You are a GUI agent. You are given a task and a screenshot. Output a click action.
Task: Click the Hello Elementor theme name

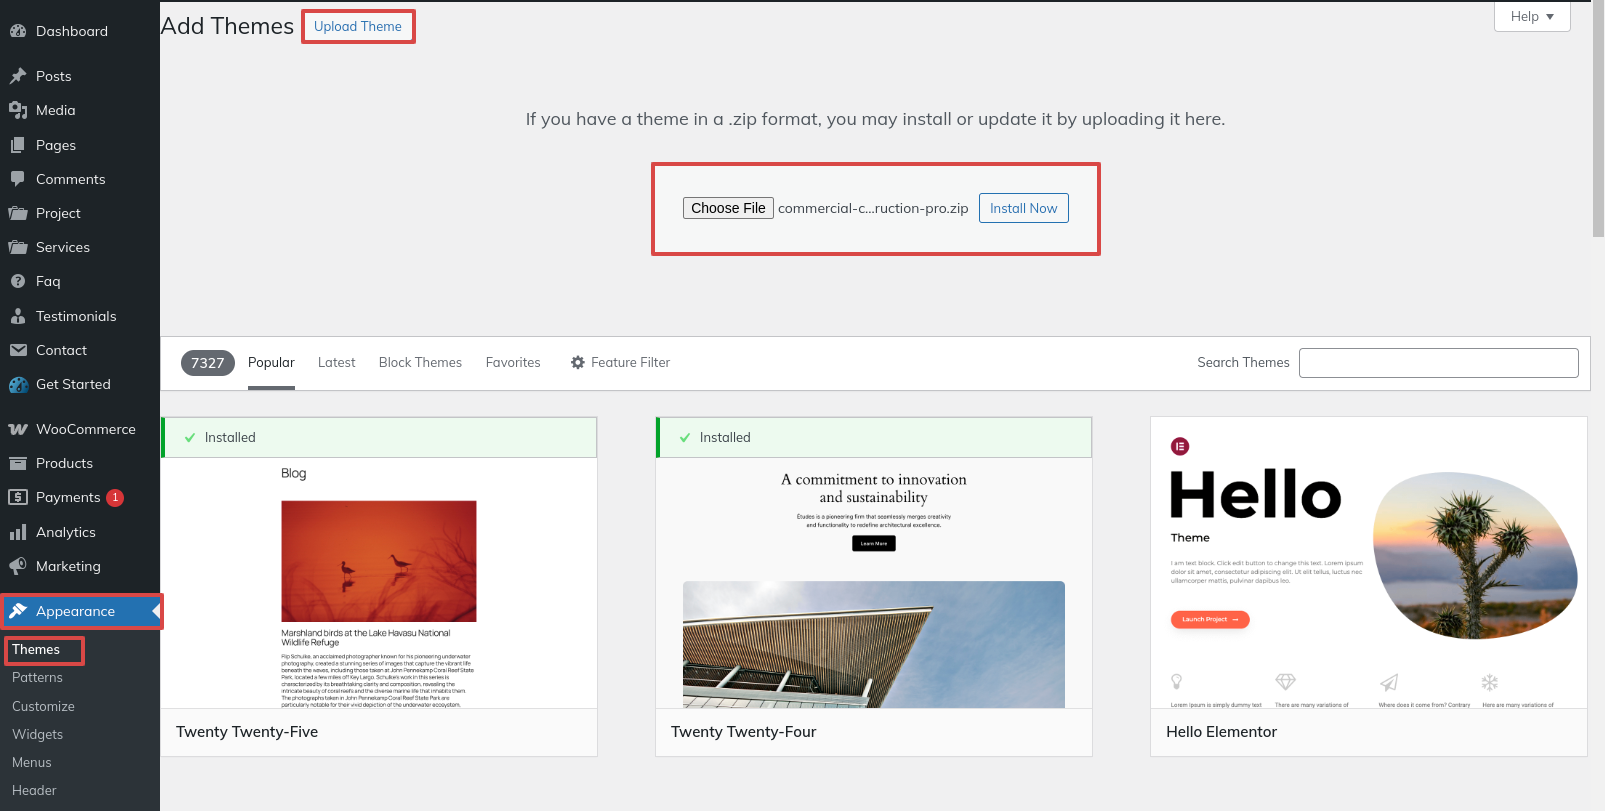(1221, 732)
